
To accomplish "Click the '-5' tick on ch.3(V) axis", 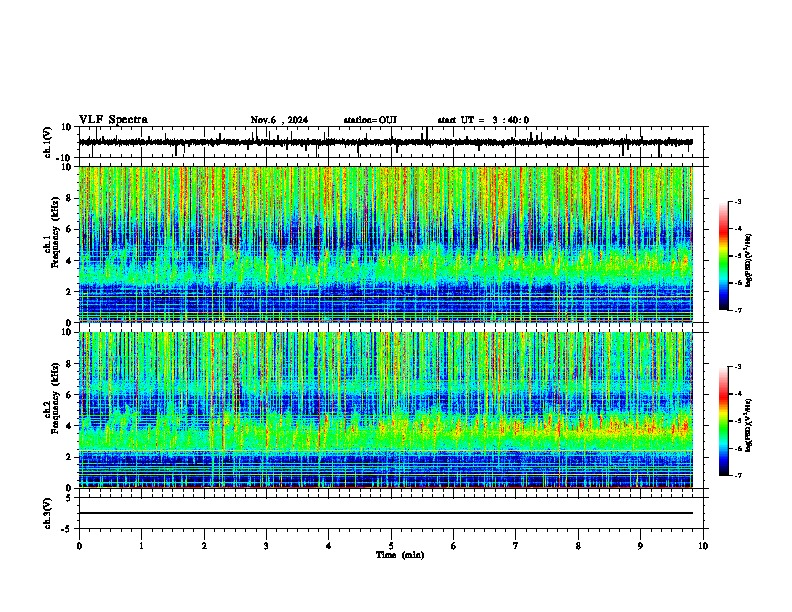I will coord(67,529).
